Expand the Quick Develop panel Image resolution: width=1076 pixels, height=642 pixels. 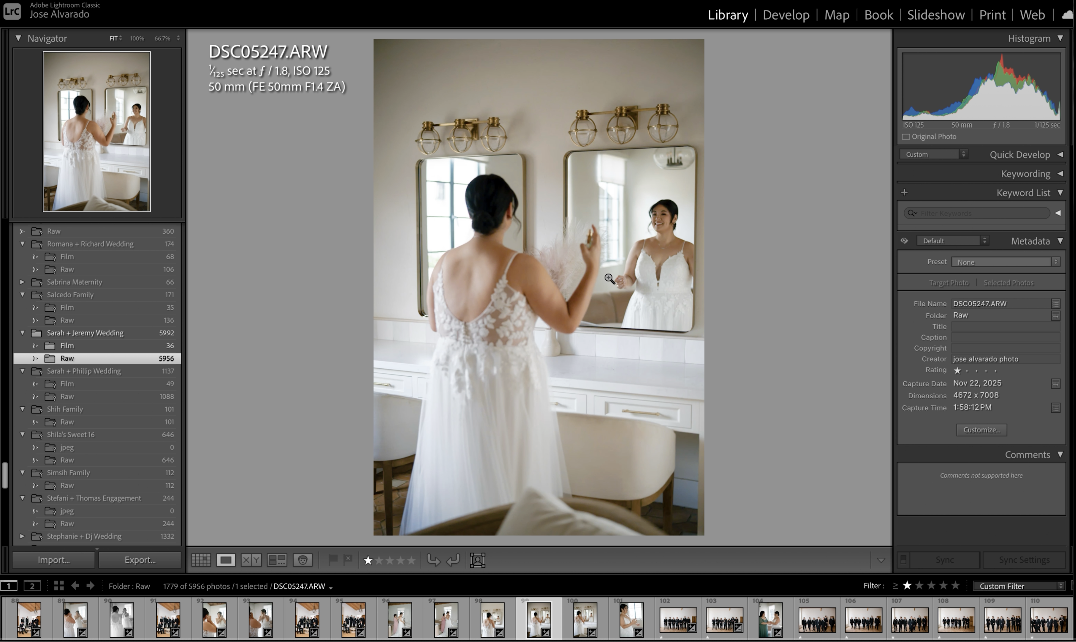tap(1060, 155)
